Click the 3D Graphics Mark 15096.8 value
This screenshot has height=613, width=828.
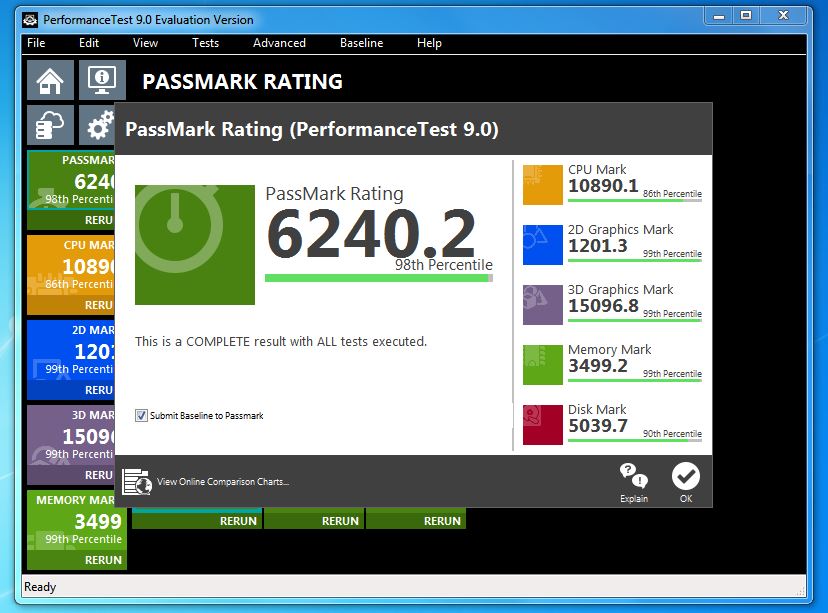click(x=603, y=306)
